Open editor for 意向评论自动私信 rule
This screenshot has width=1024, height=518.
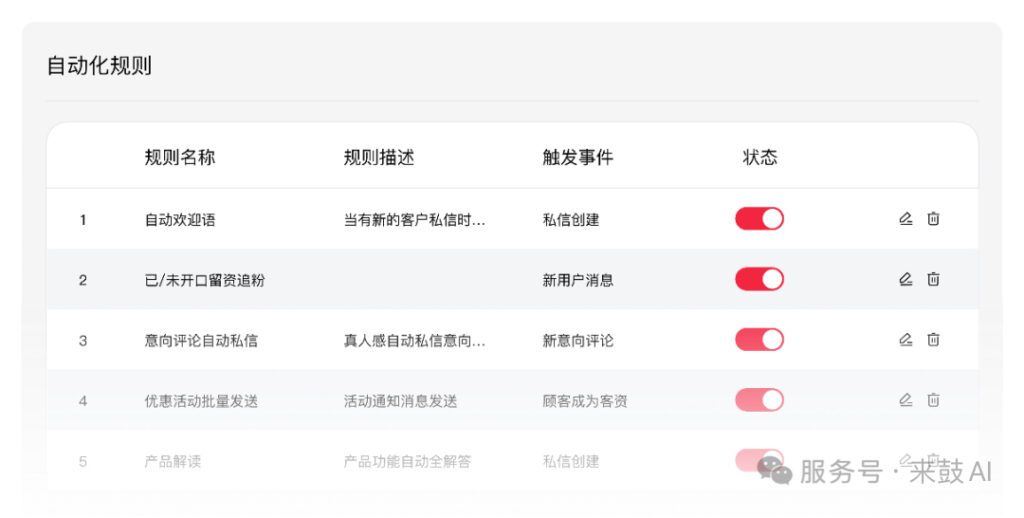pyautogui.click(x=905, y=340)
